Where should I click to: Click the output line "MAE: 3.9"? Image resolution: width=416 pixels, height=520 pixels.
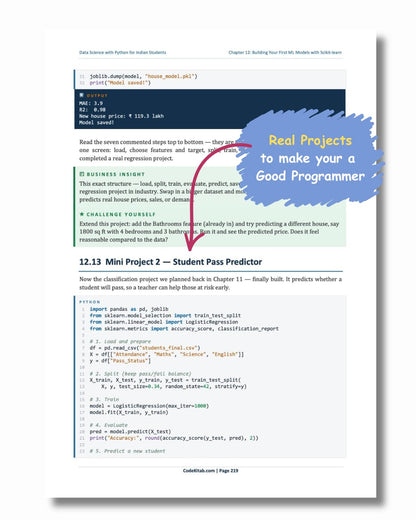coord(91,103)
